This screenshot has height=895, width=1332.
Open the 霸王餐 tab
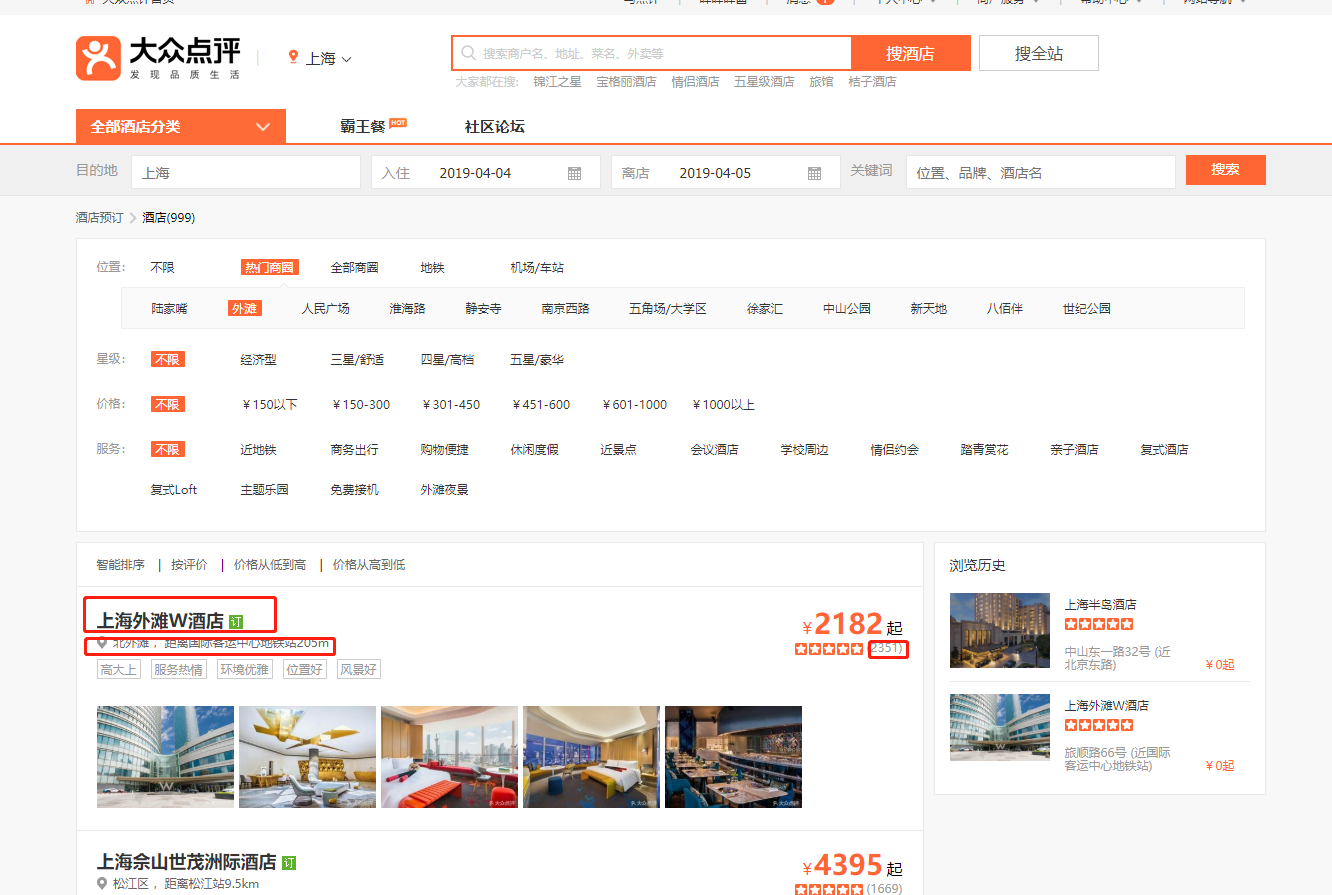362,126
